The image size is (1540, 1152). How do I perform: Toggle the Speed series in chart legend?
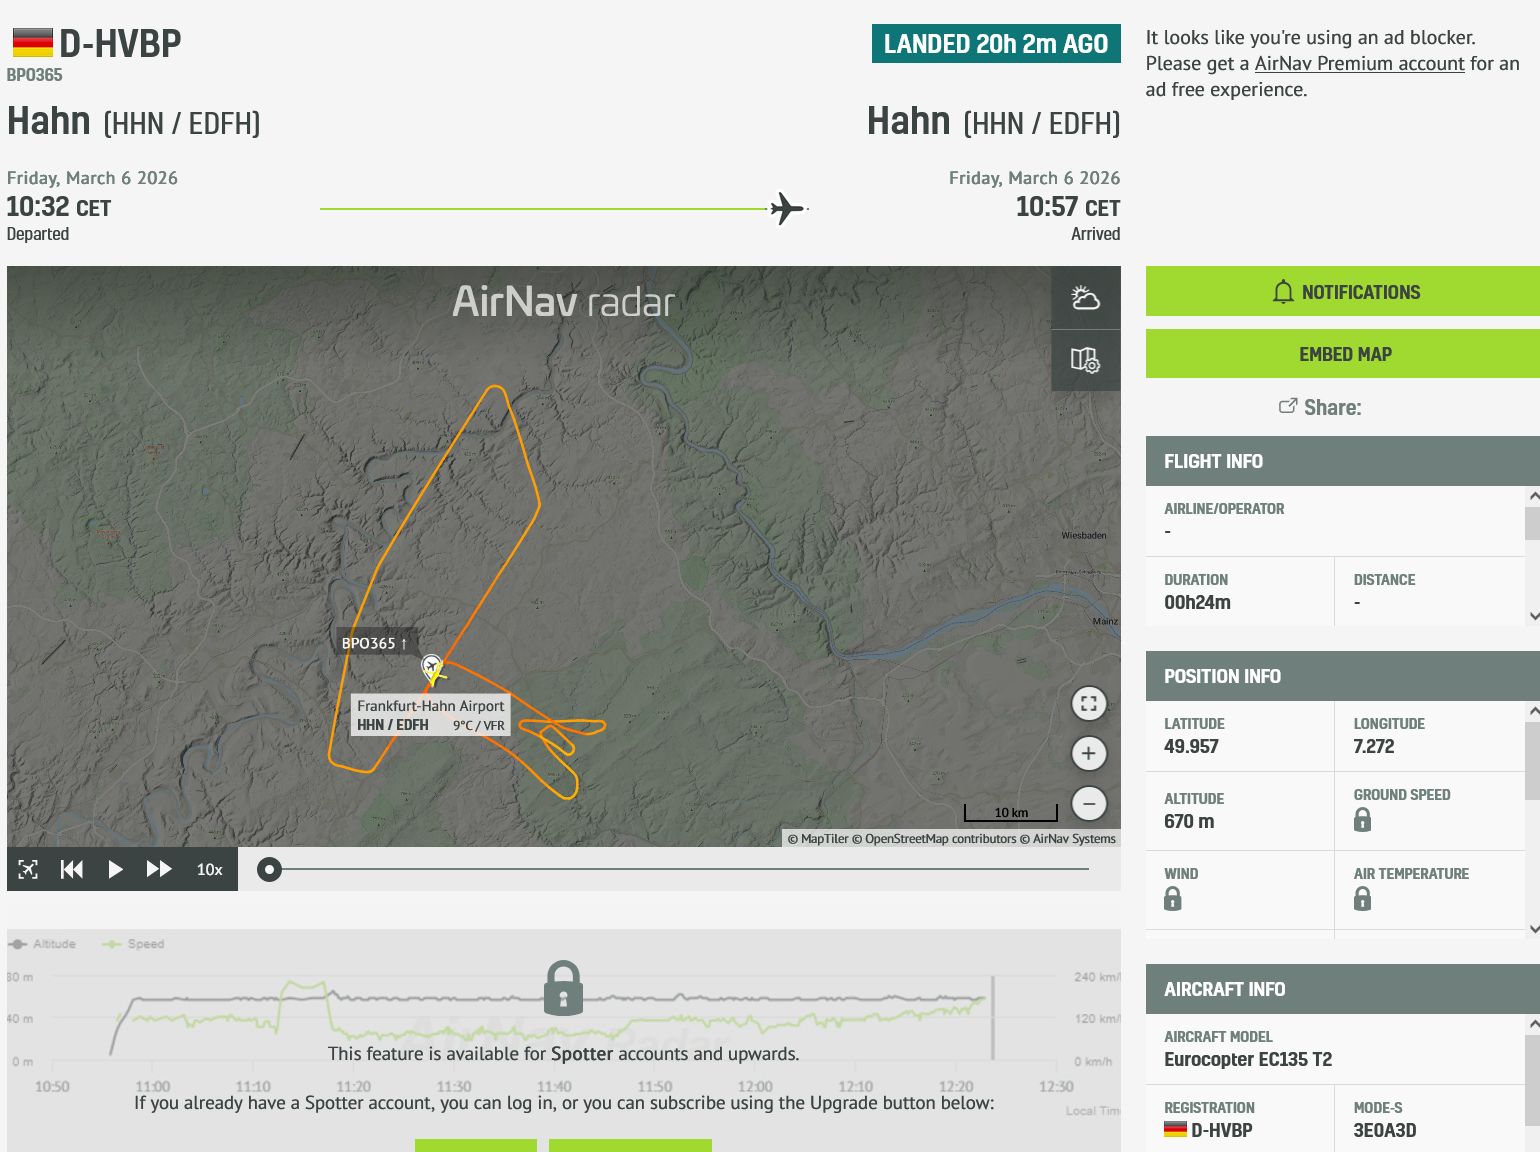coord(134,944)
